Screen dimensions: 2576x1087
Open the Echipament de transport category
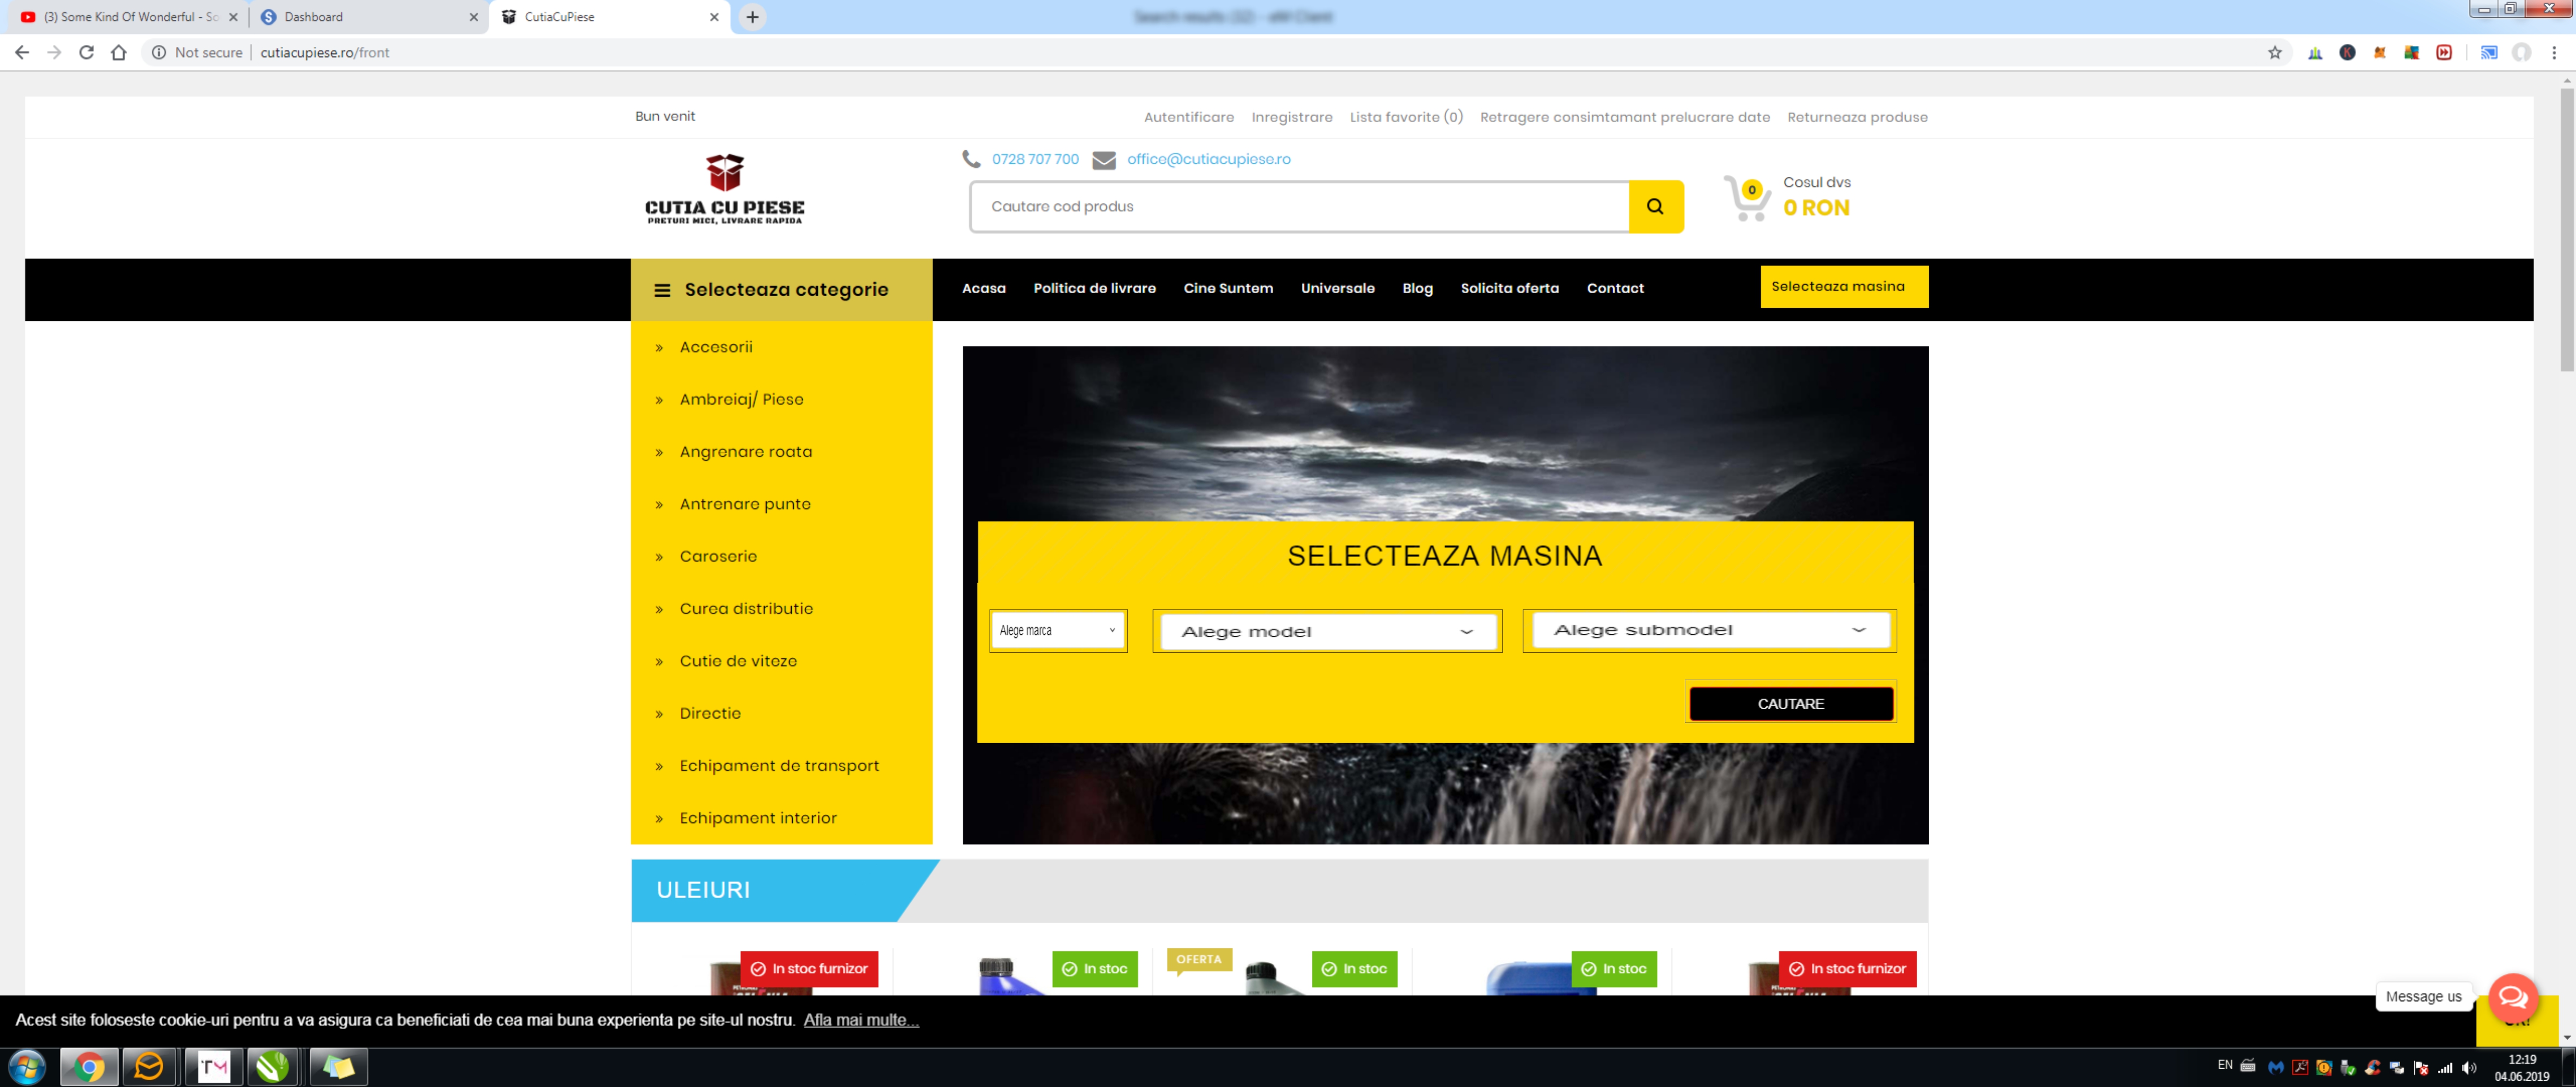click(x=779, y=766)
